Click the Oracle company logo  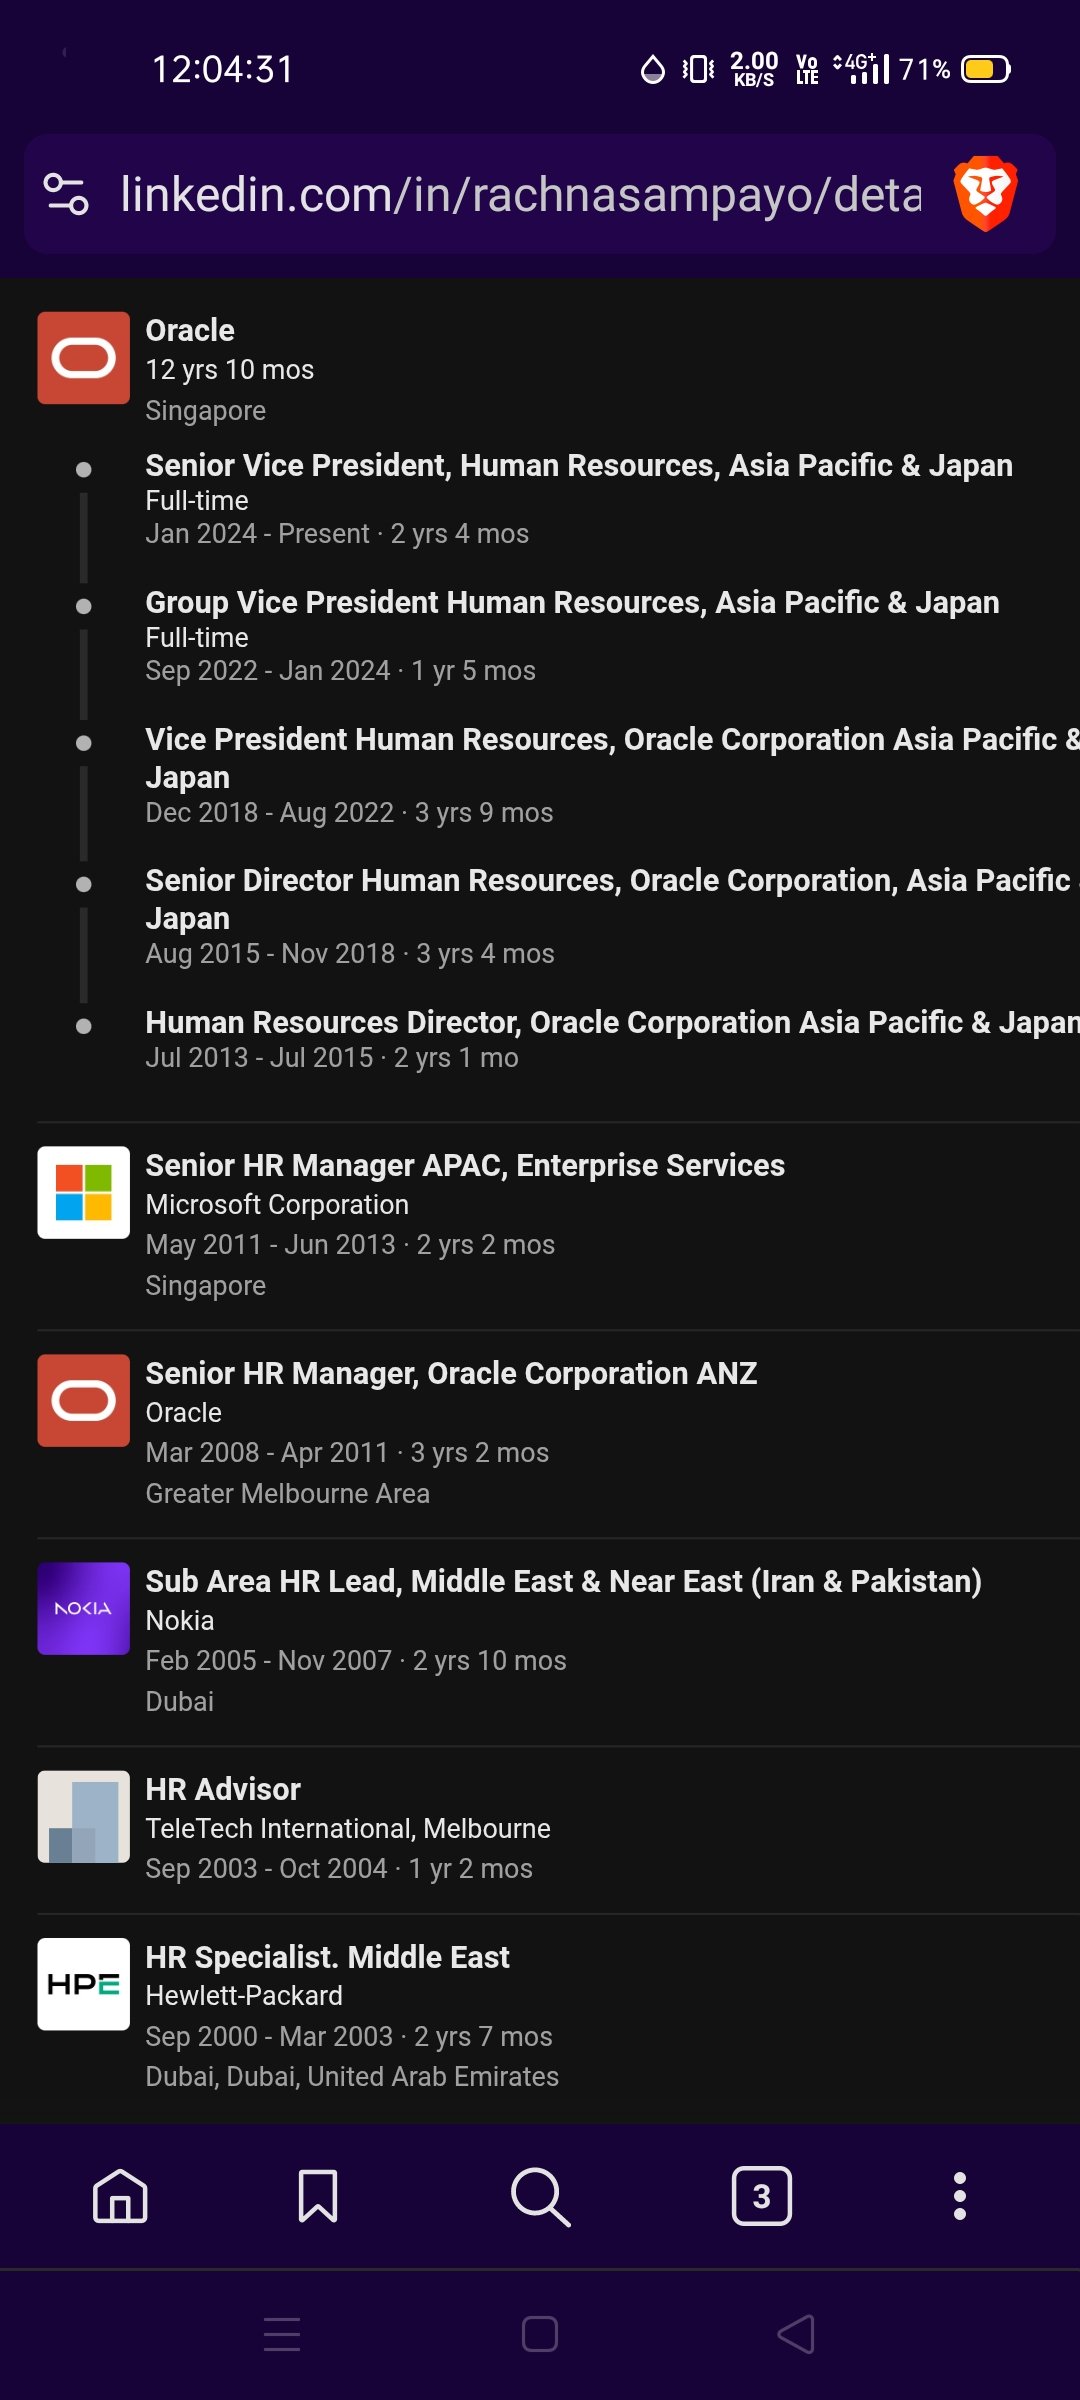[x=83, y=358]
